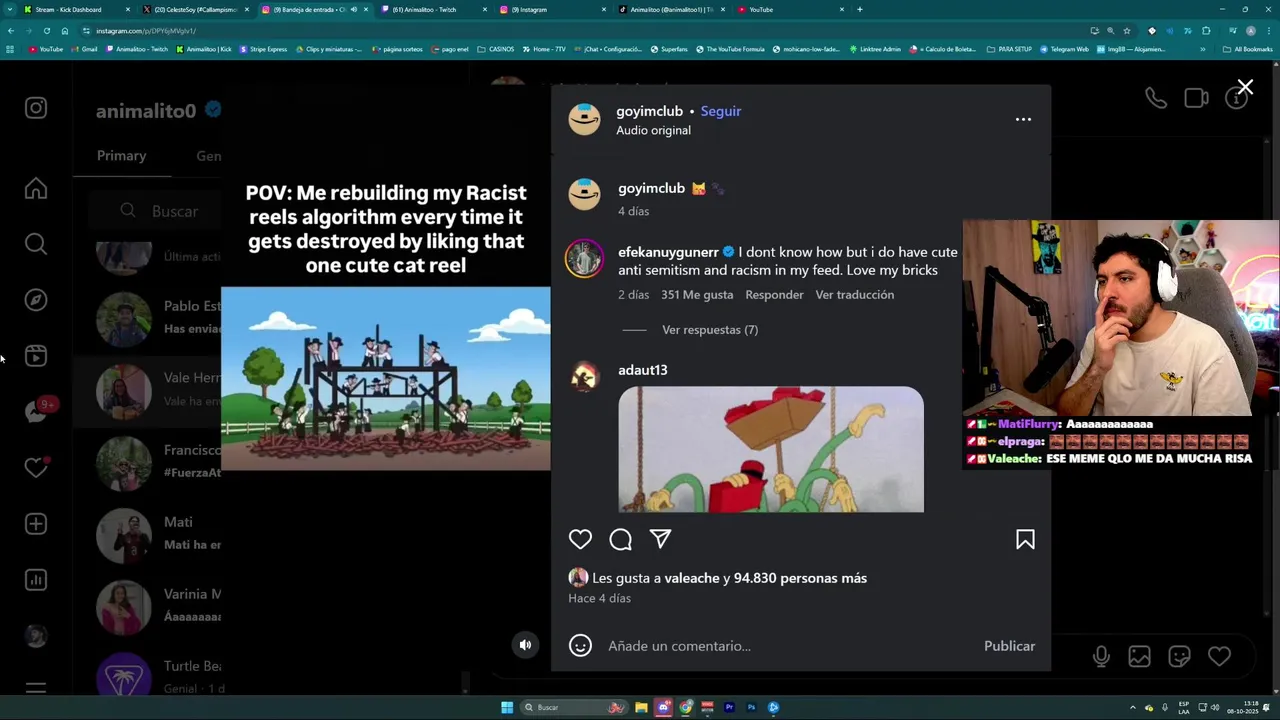
Task: Click the Create plus icon in the sidebar
Action: coord(36,524)
